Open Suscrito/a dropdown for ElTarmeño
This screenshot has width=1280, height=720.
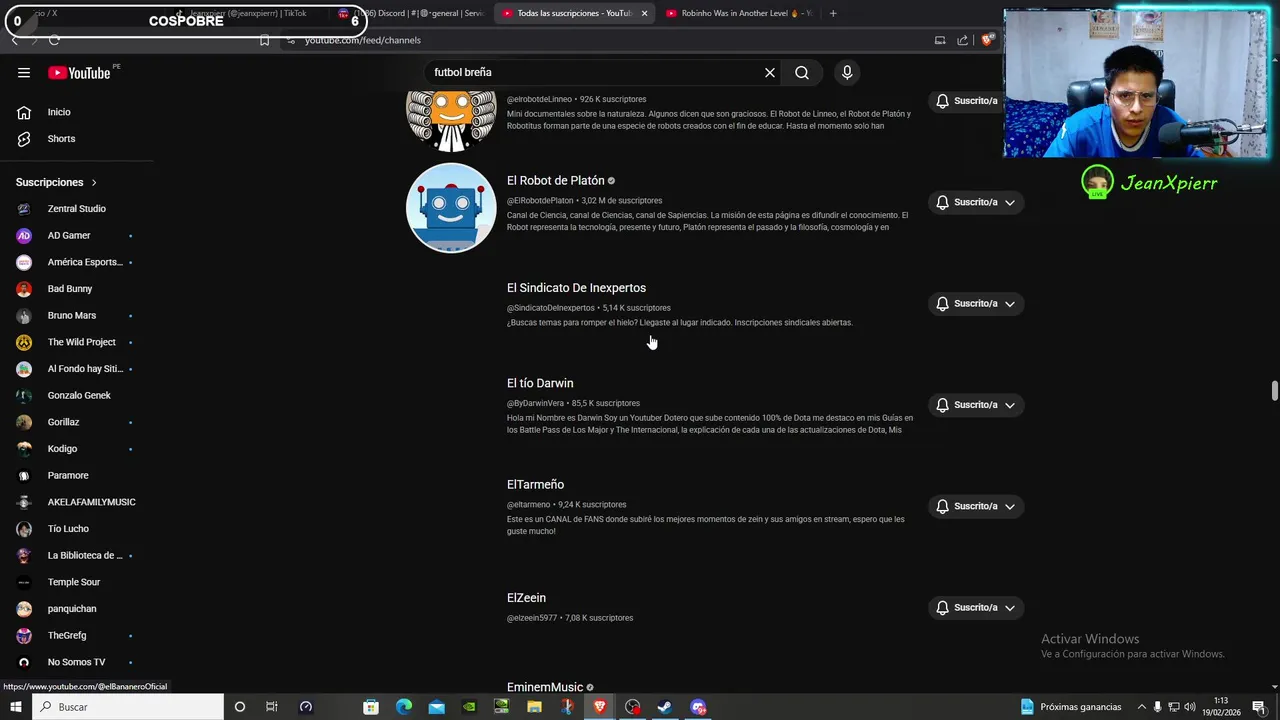[976, 506]
